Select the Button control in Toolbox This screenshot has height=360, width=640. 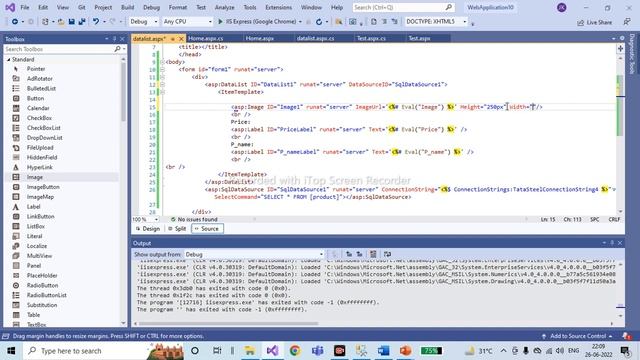tap(35, 98)
